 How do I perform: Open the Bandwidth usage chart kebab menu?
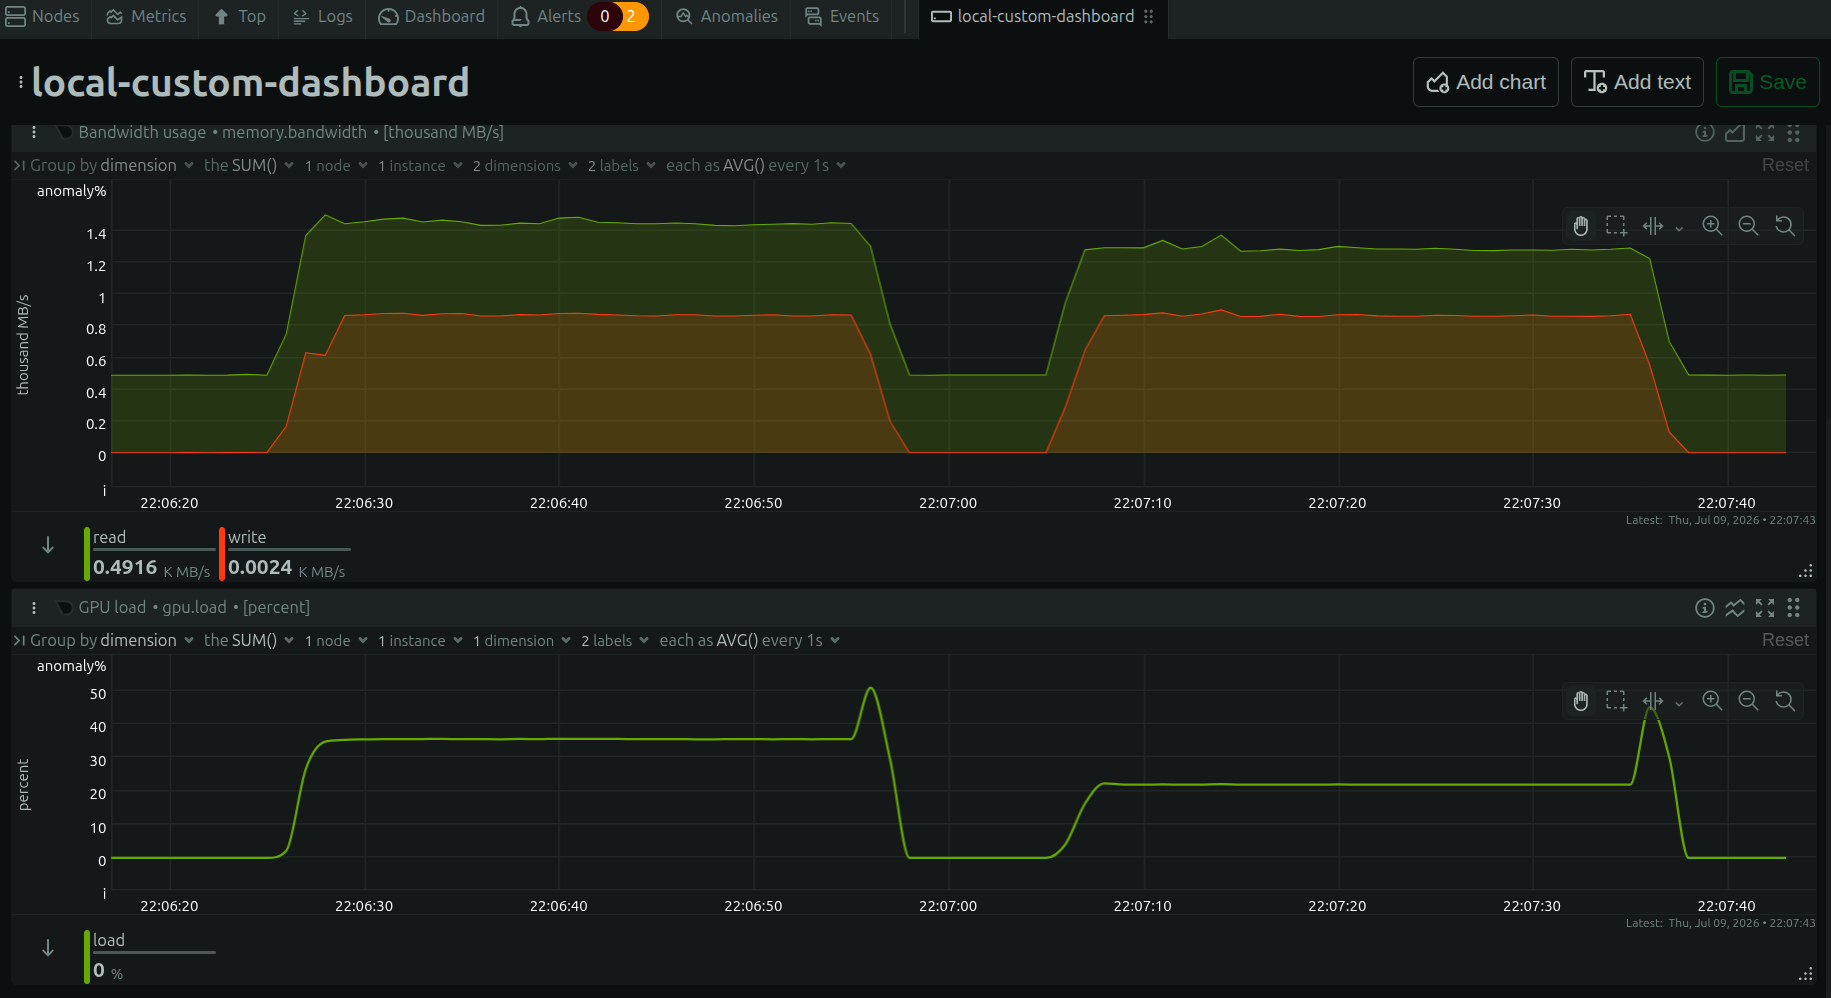(34, 132)
